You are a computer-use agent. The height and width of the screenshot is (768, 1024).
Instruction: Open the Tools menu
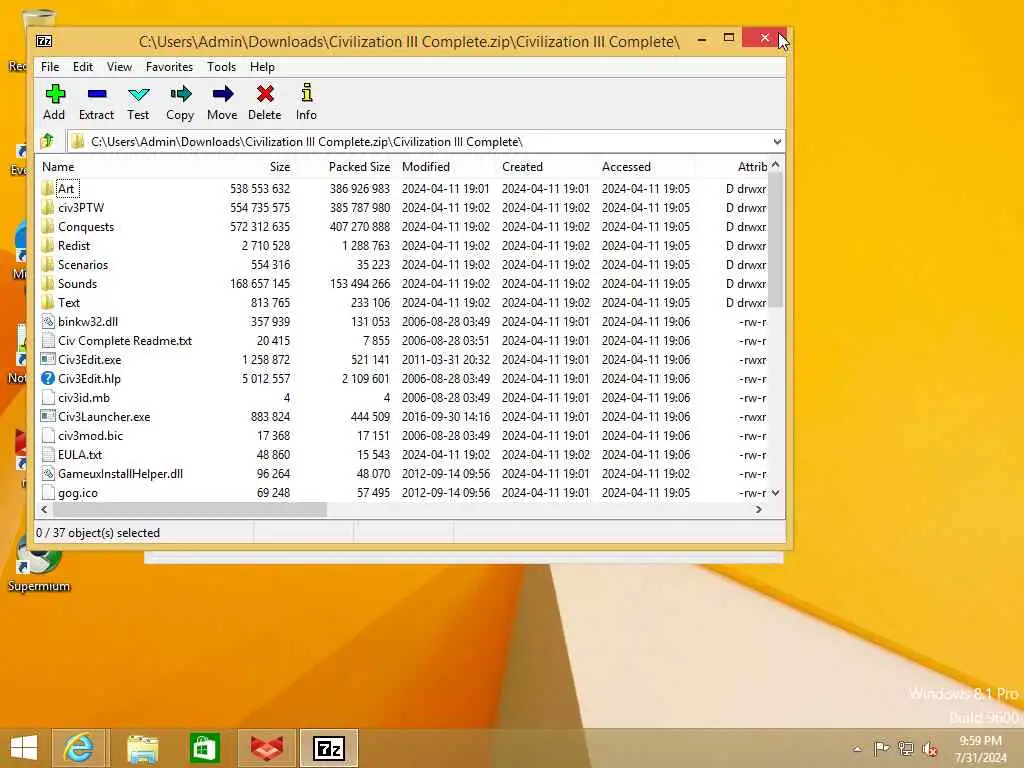tap(221, 67)
